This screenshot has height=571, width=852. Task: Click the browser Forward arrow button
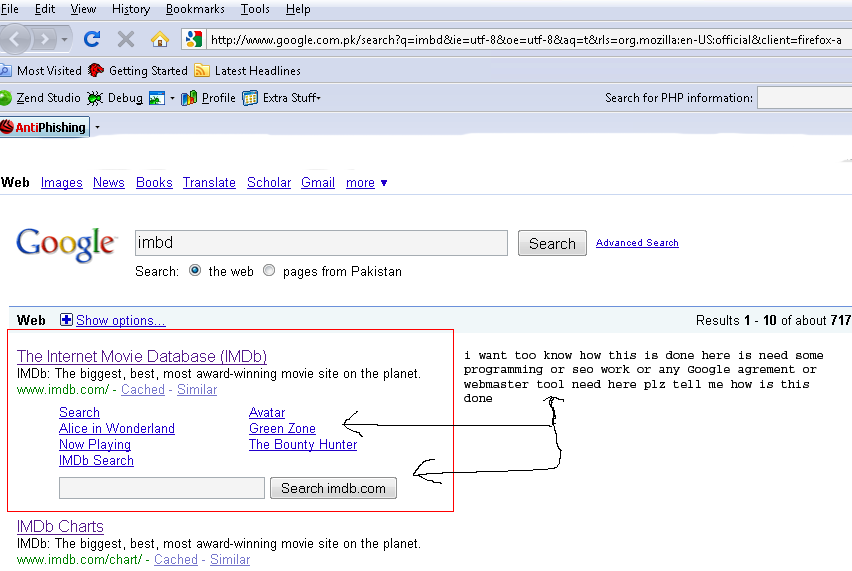[x=45, y=39]
